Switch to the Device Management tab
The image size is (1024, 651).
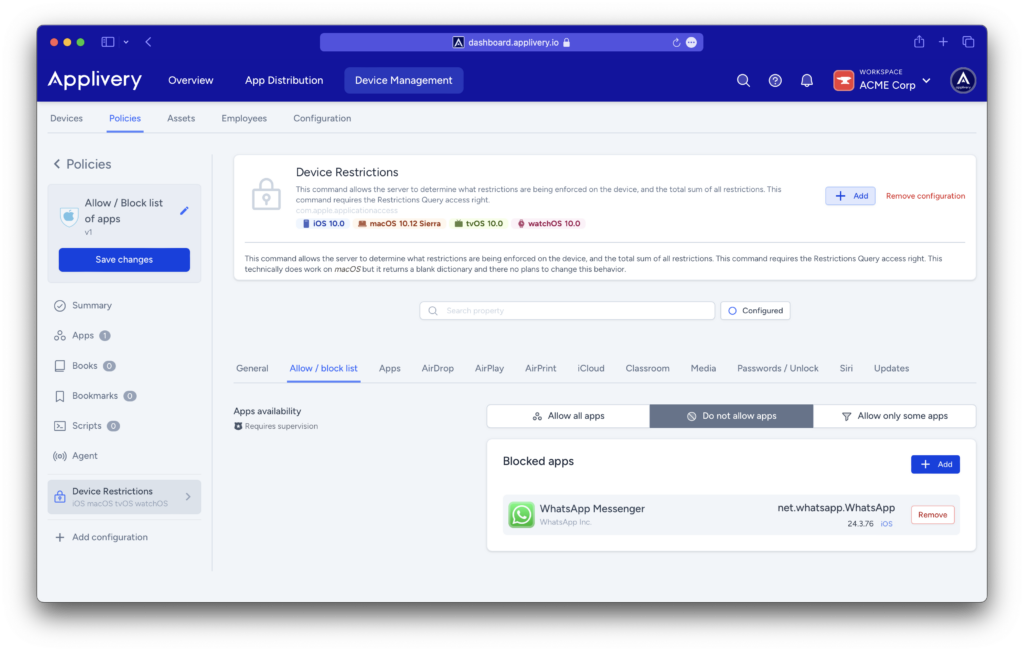[403, 80]
